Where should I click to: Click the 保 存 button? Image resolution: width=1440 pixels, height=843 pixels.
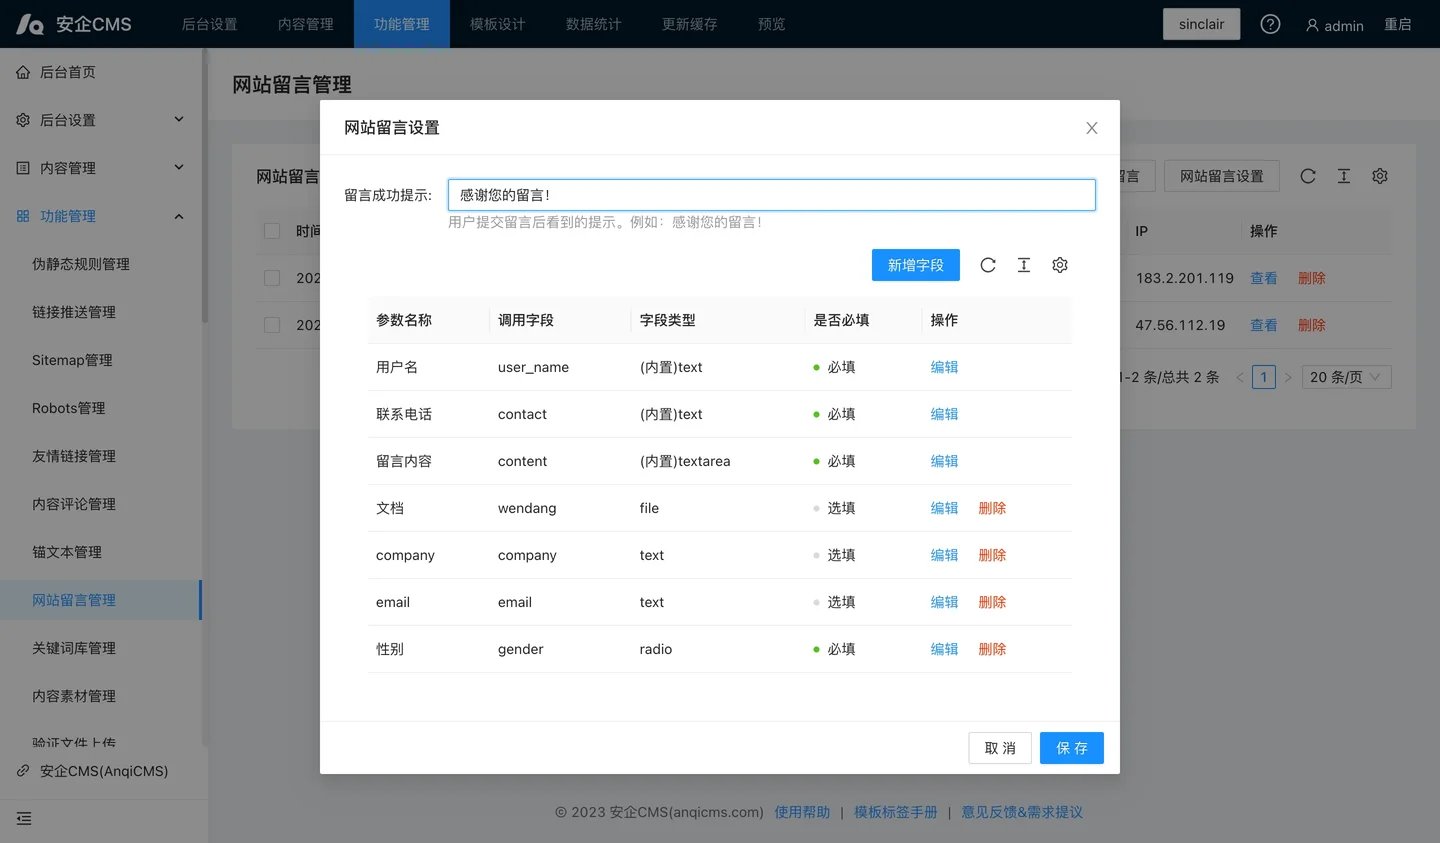pos(1072,748)
